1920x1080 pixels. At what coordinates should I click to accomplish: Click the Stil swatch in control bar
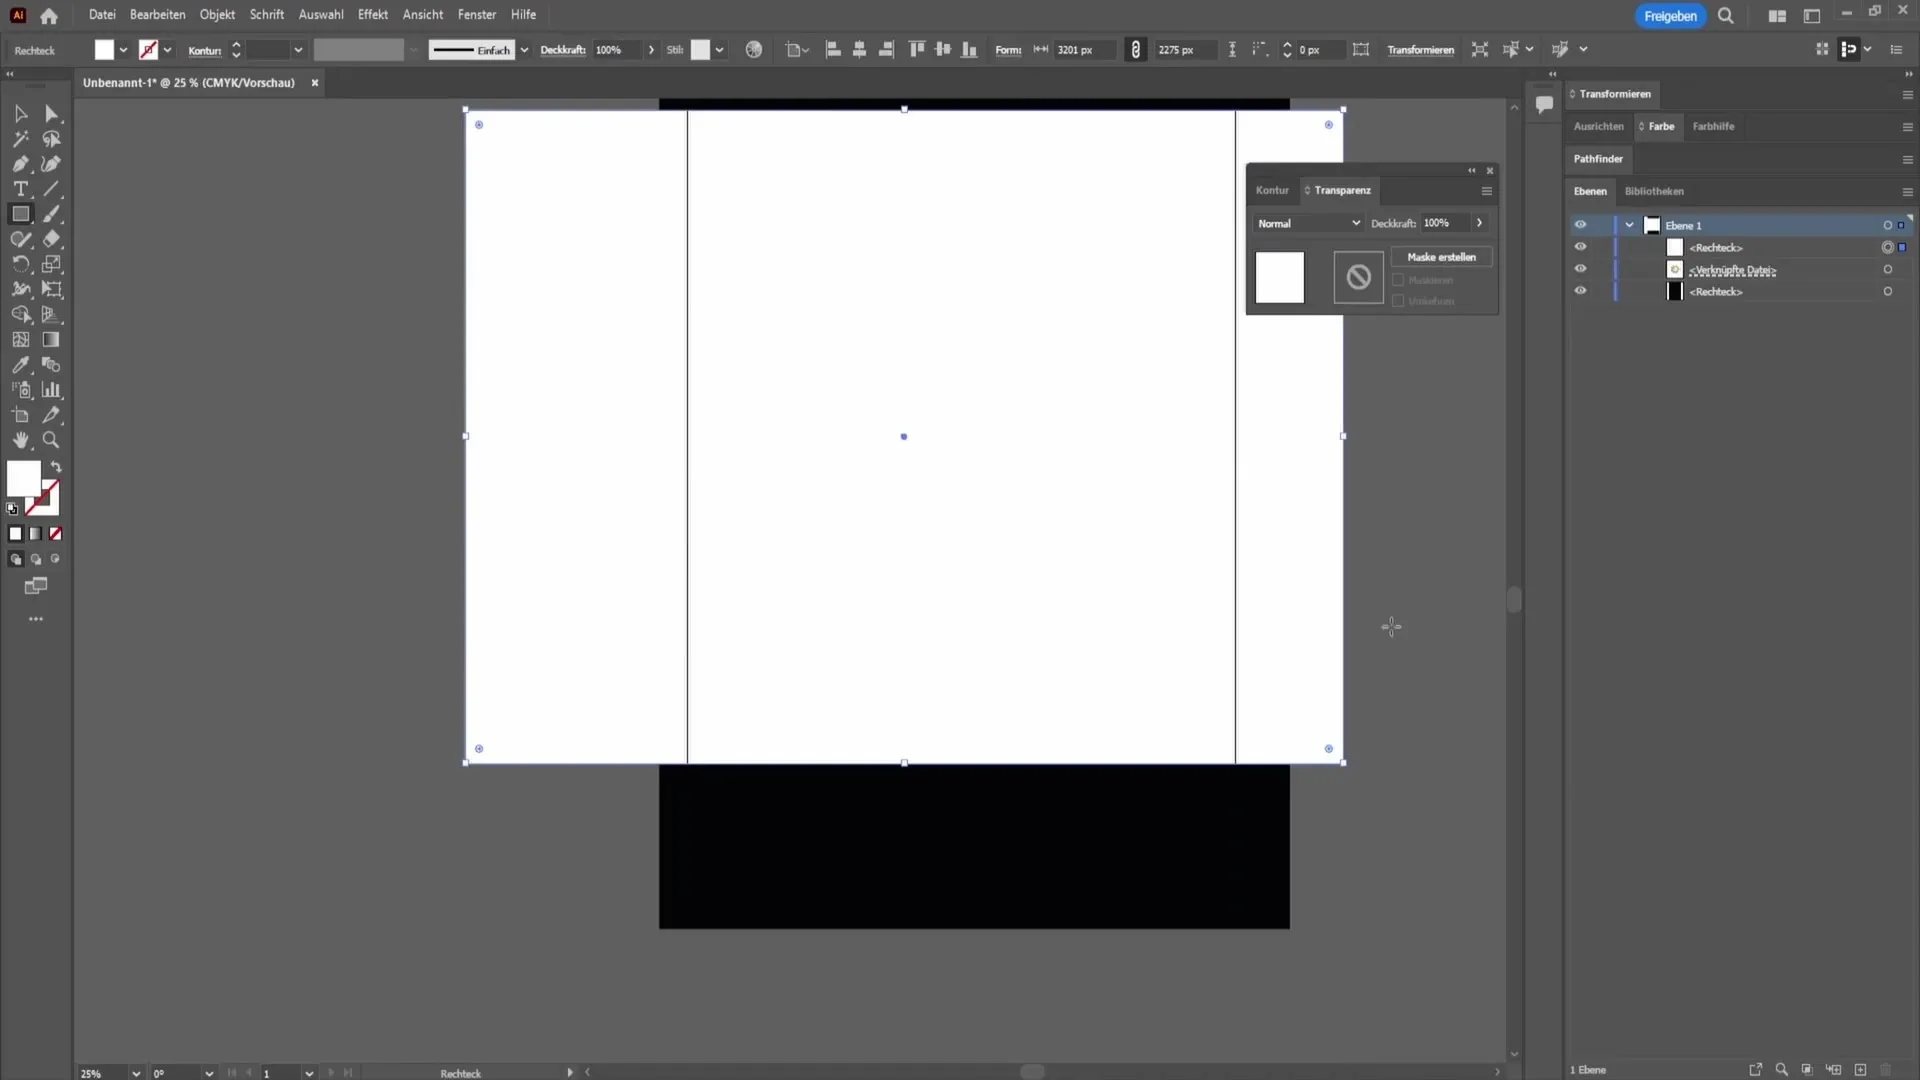[700, 50]
